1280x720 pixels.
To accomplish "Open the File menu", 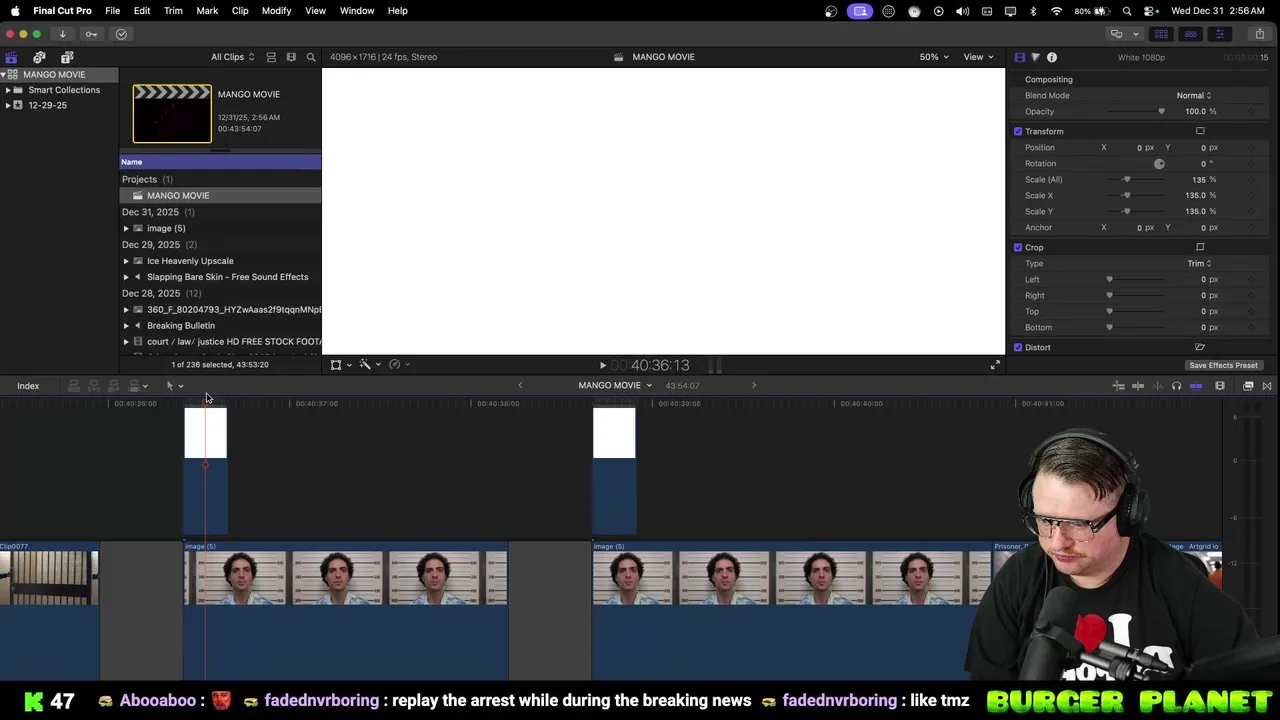I will (x=112, y=11).
